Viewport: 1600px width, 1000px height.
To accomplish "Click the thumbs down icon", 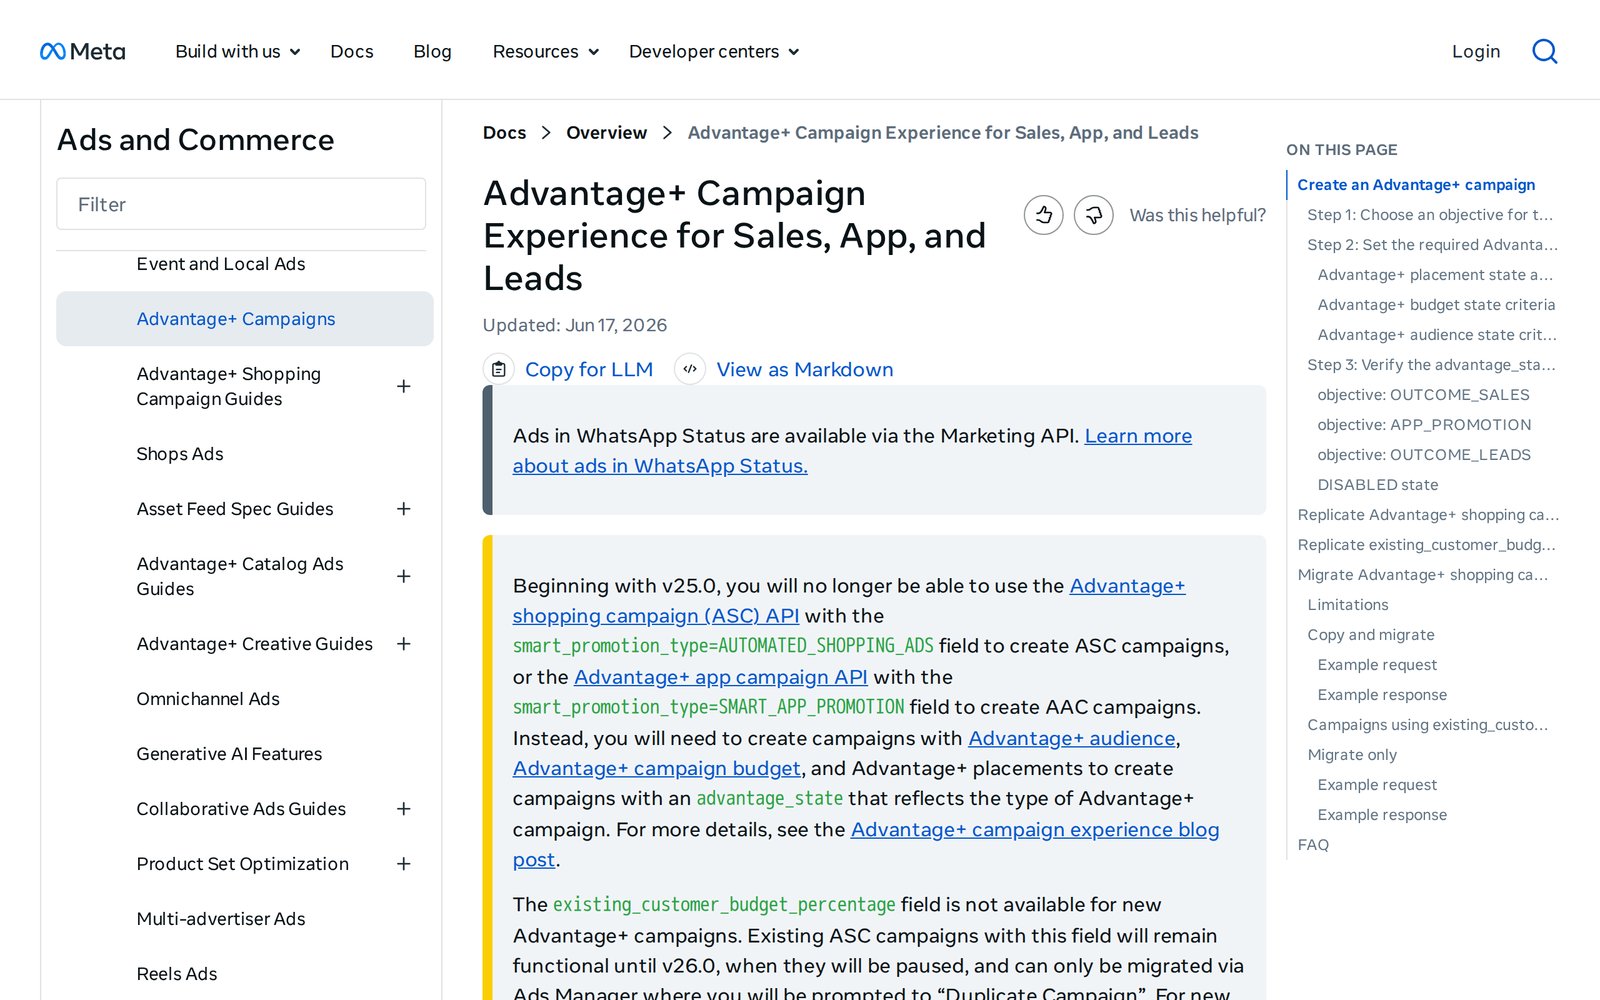I will 1093,215.
